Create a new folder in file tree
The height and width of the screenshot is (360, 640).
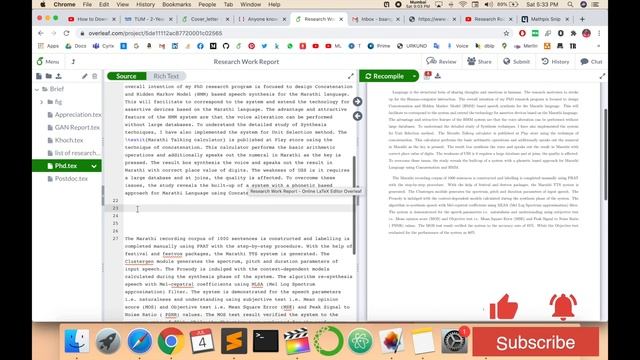coord(49,76)
